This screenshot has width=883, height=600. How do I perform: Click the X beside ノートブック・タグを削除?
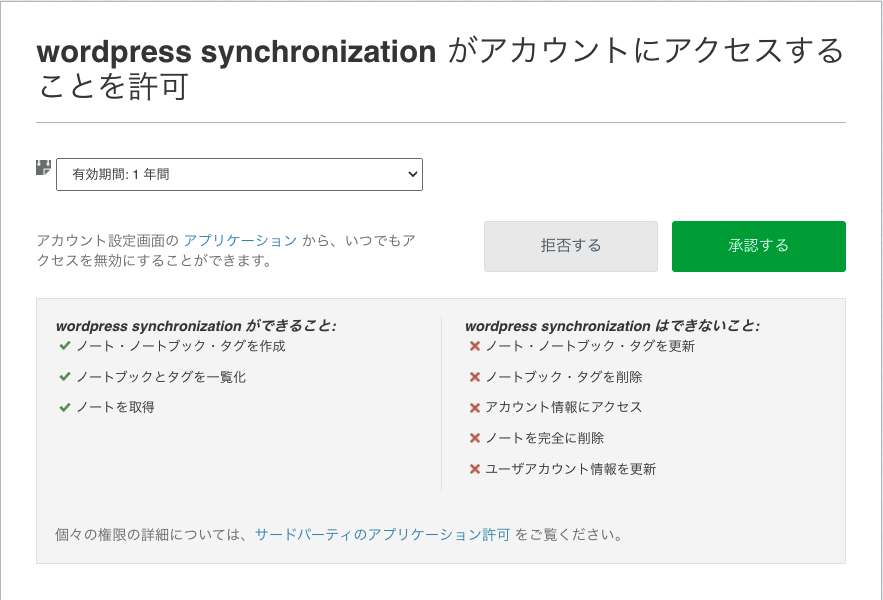click(475, 377)
